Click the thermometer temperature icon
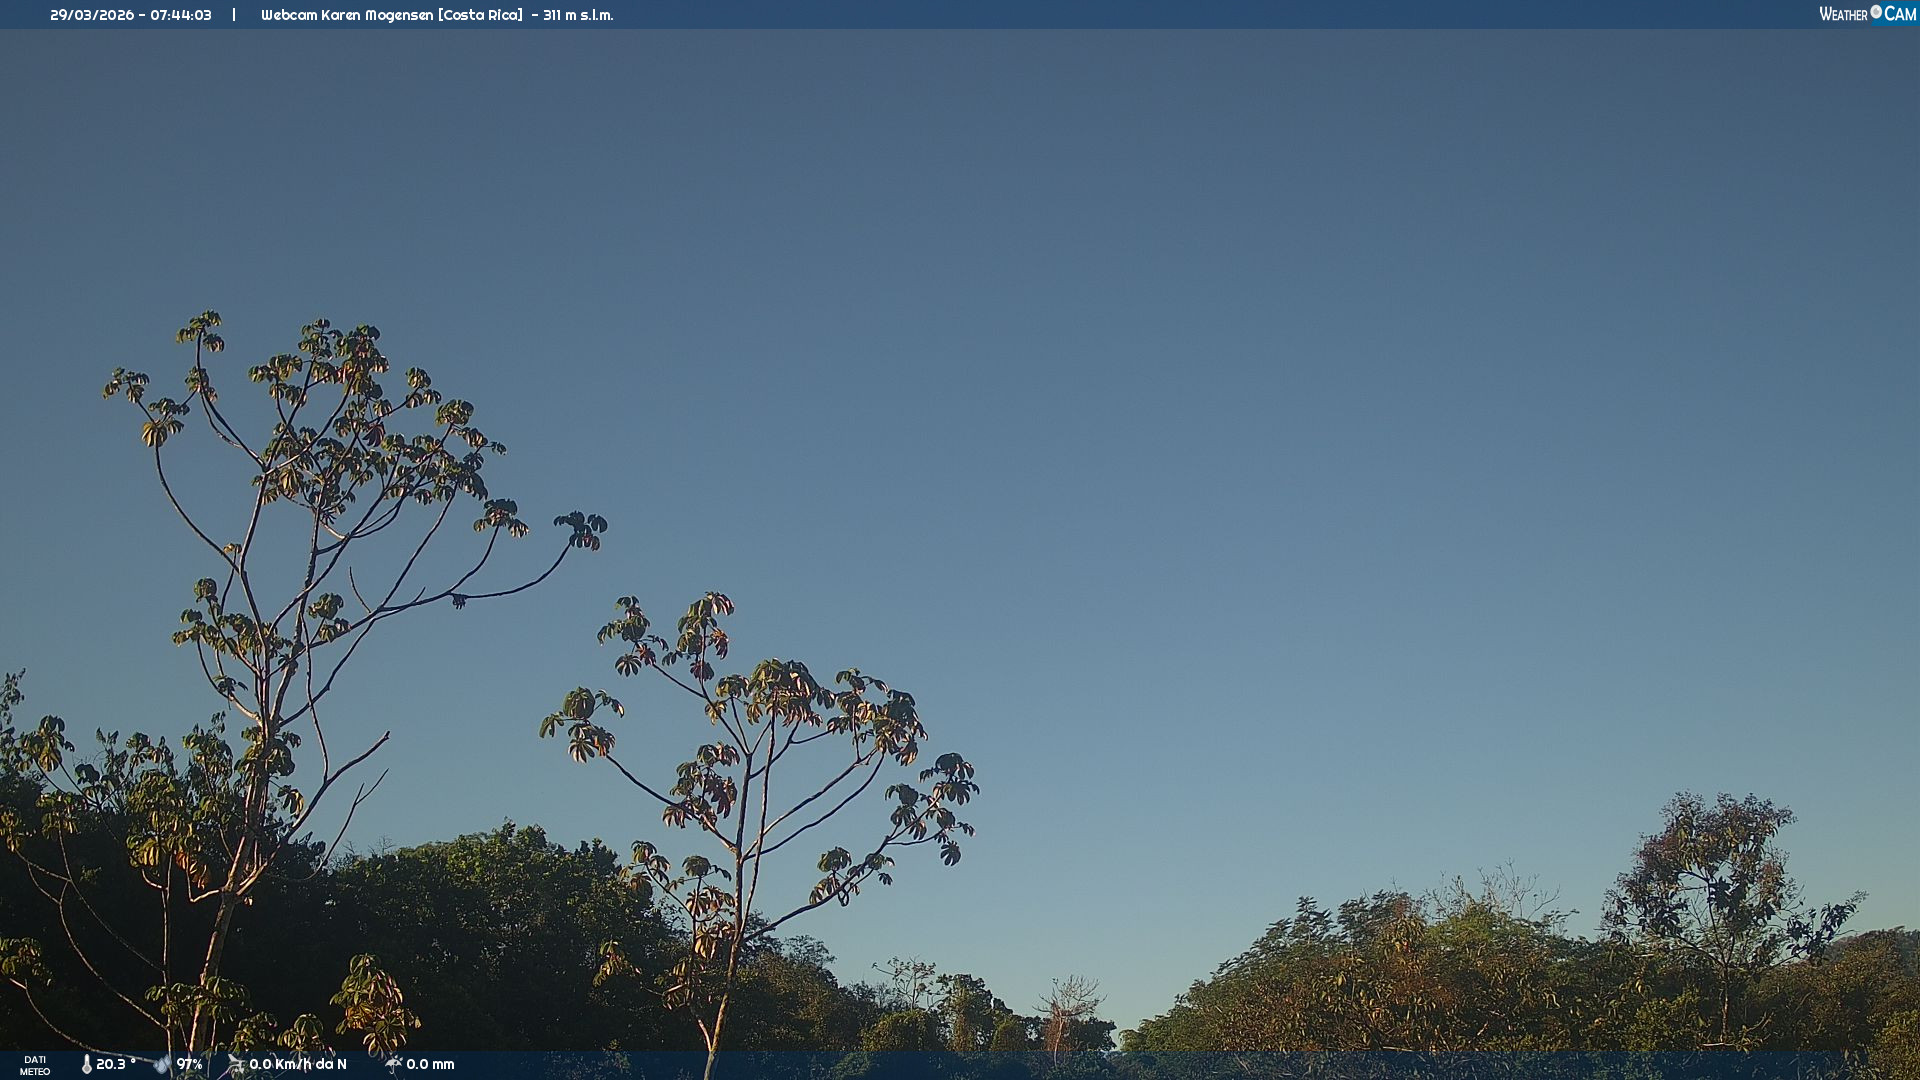The image size is (1920, 1080). (86, 1064)
